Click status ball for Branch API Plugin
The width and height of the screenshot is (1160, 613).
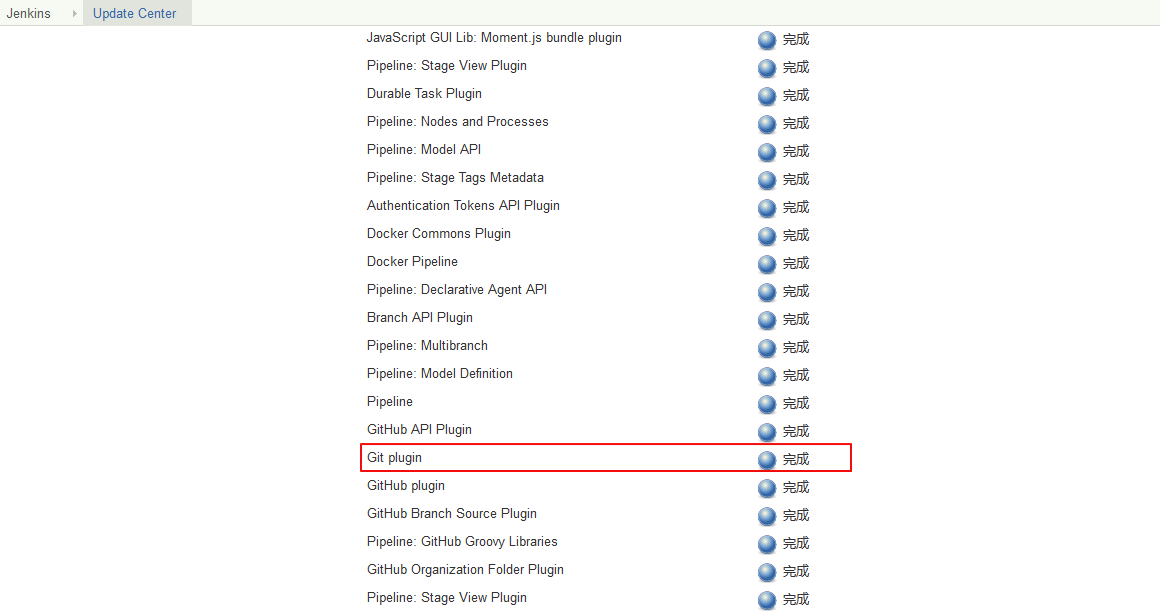[x=767, y=320]
